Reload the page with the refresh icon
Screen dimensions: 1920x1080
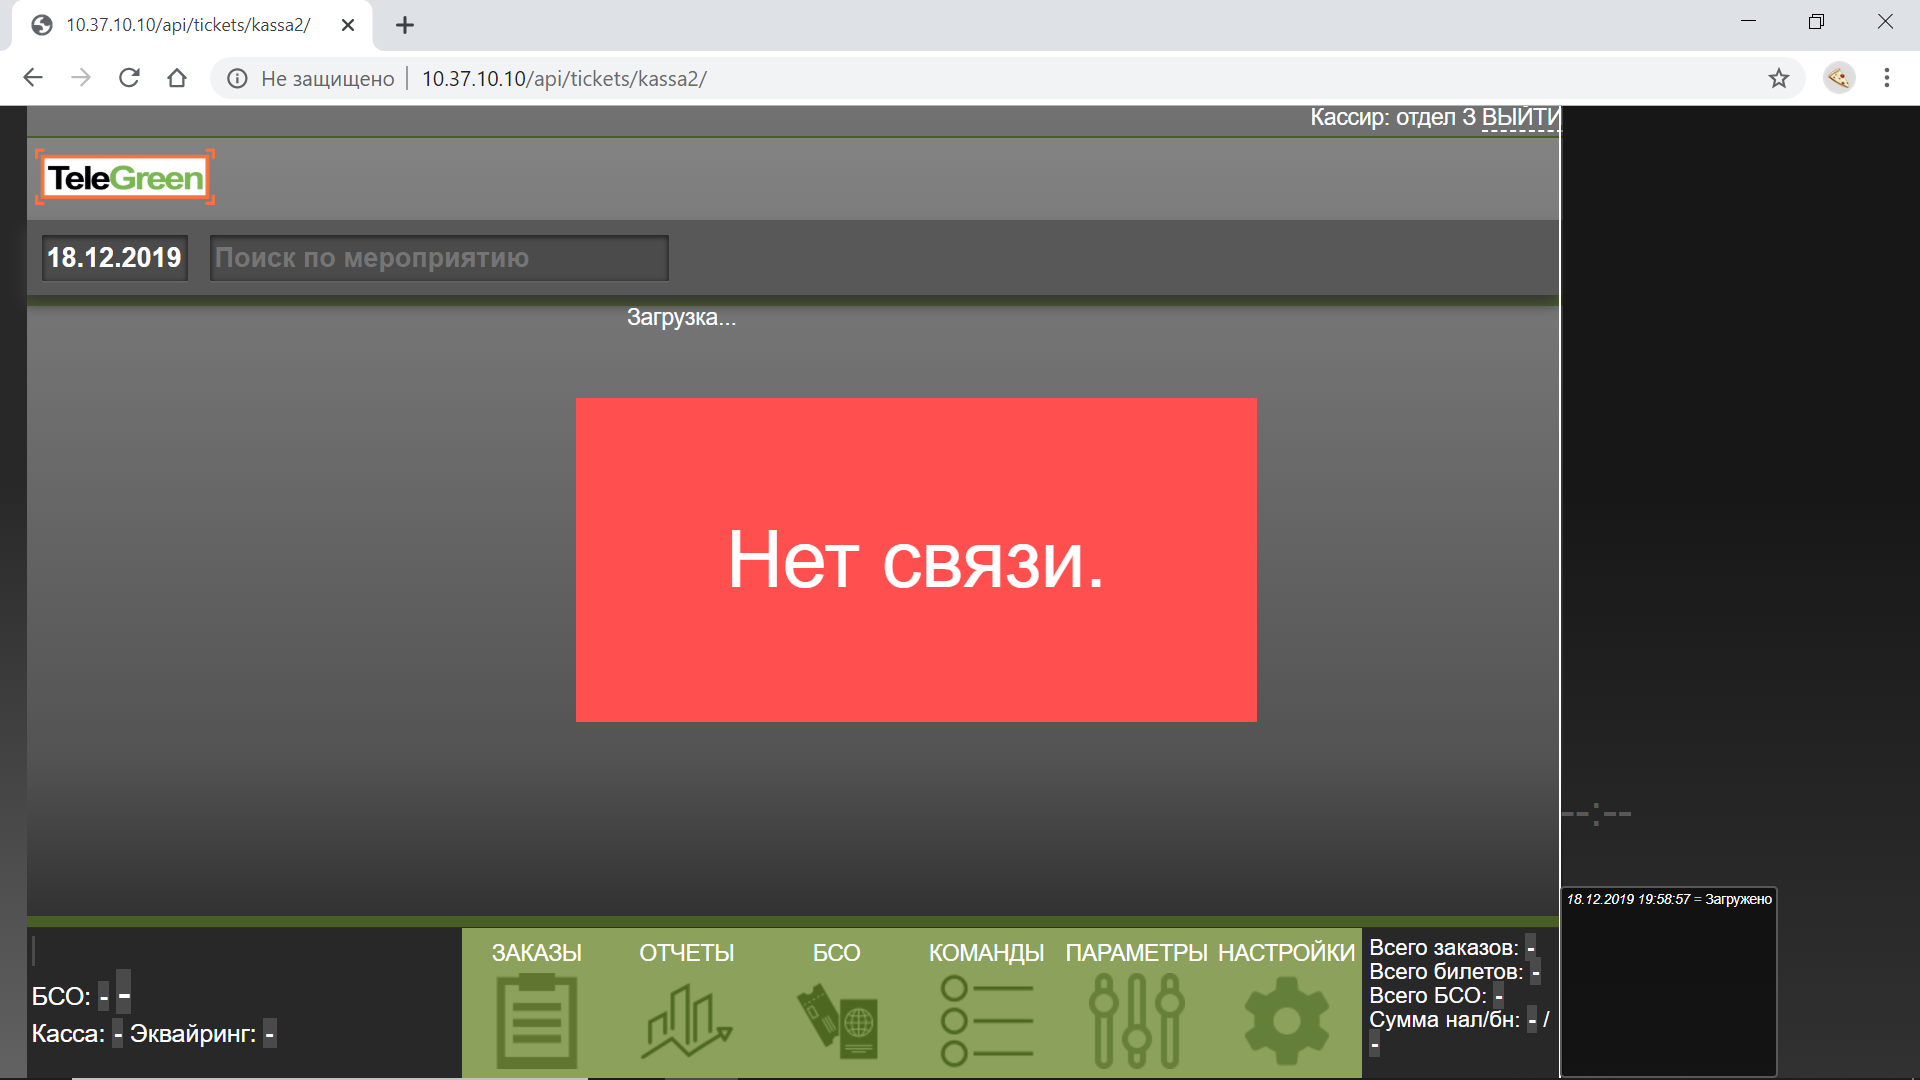(x=129, y=78)
